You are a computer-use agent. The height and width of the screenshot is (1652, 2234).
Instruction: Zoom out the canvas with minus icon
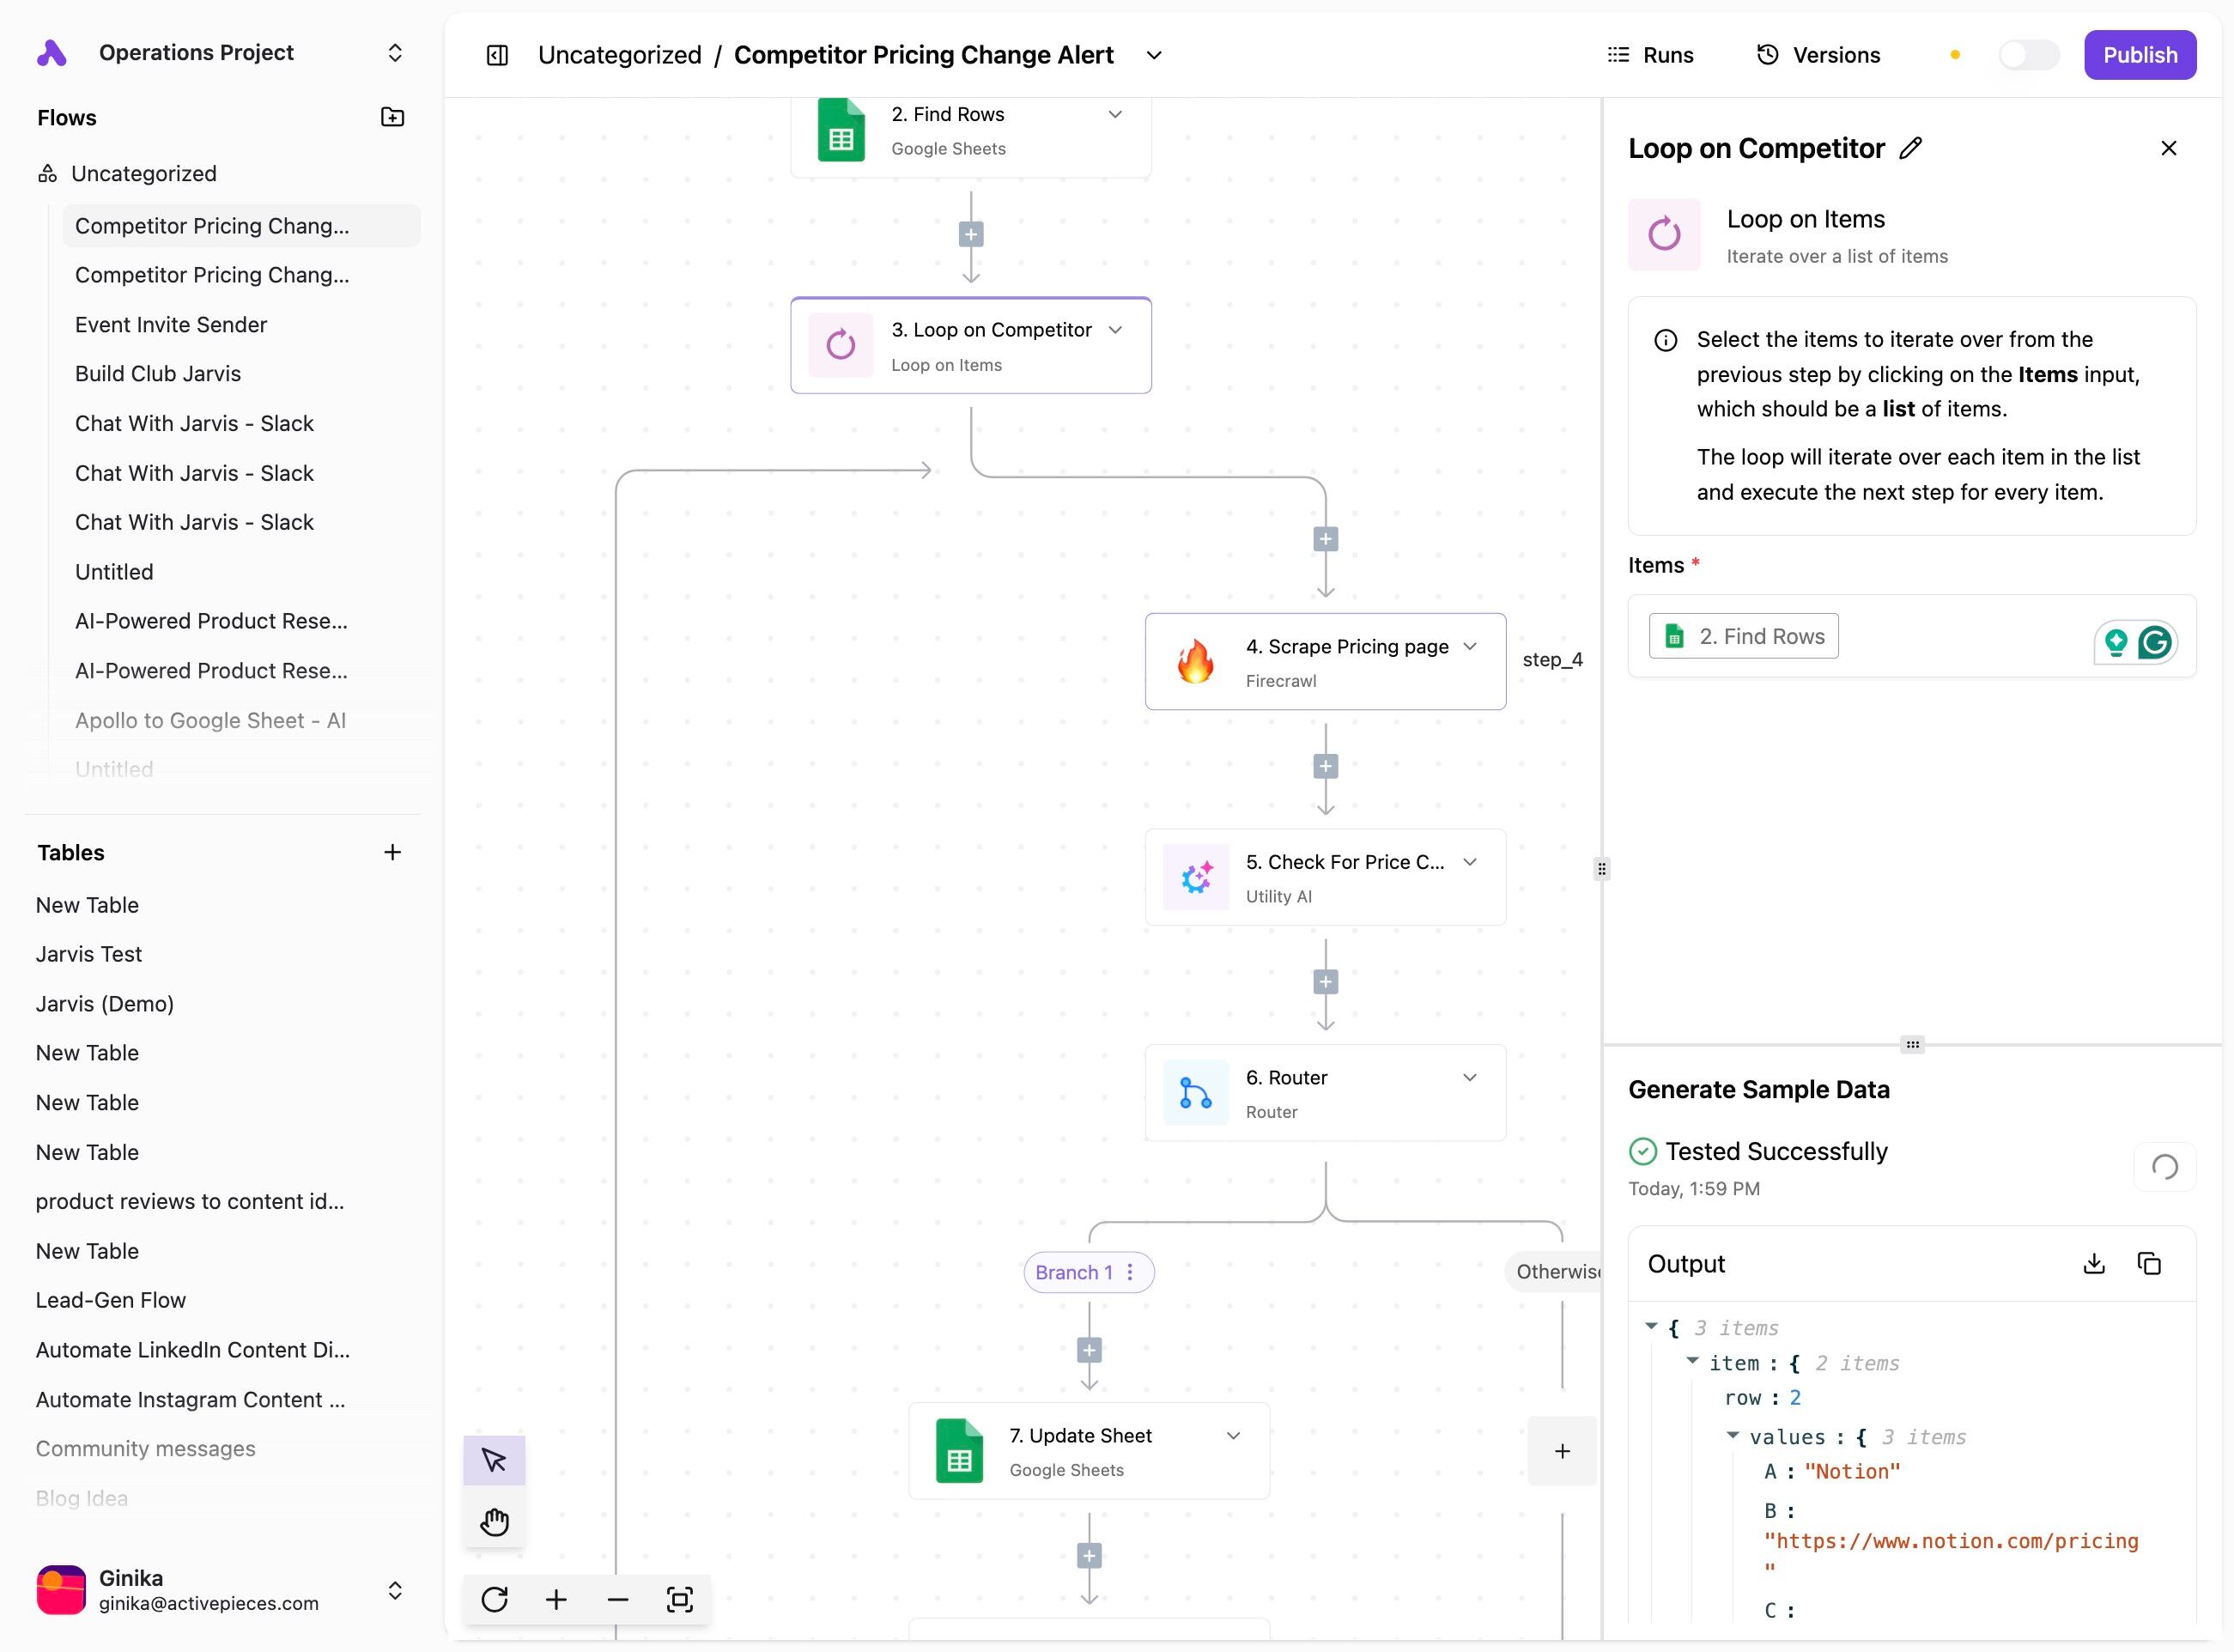click(x=618, y=1599)
